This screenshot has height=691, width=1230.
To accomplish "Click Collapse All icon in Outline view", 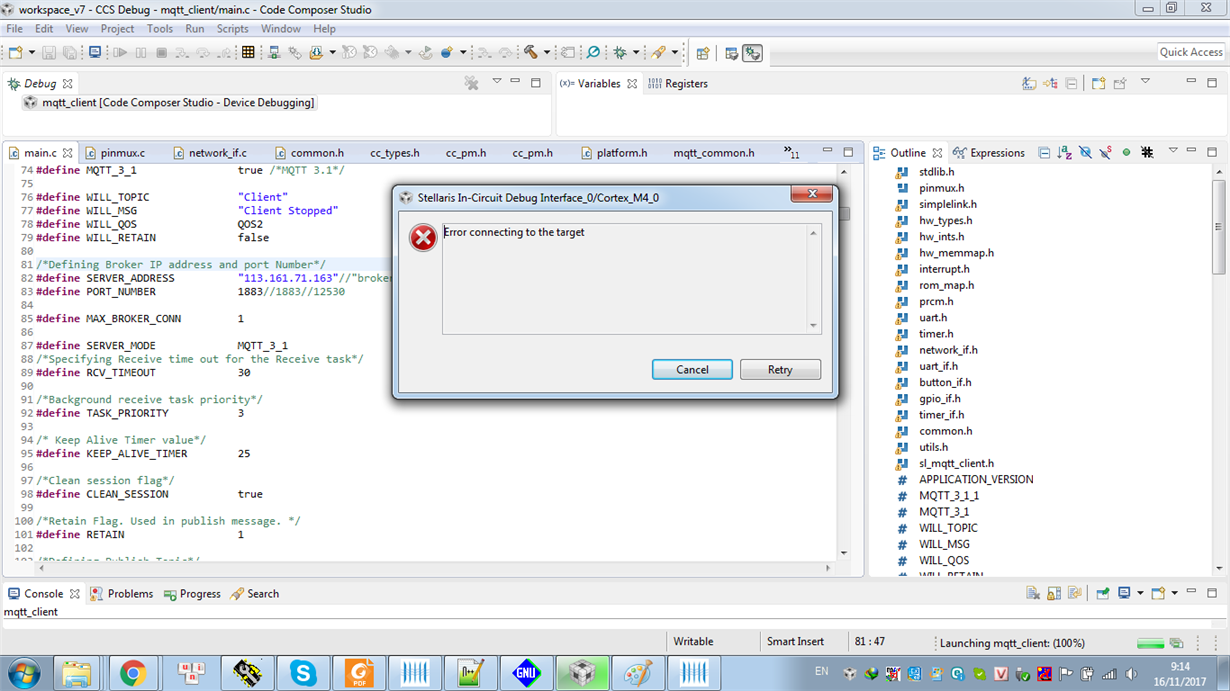I will click(1044, 153).
